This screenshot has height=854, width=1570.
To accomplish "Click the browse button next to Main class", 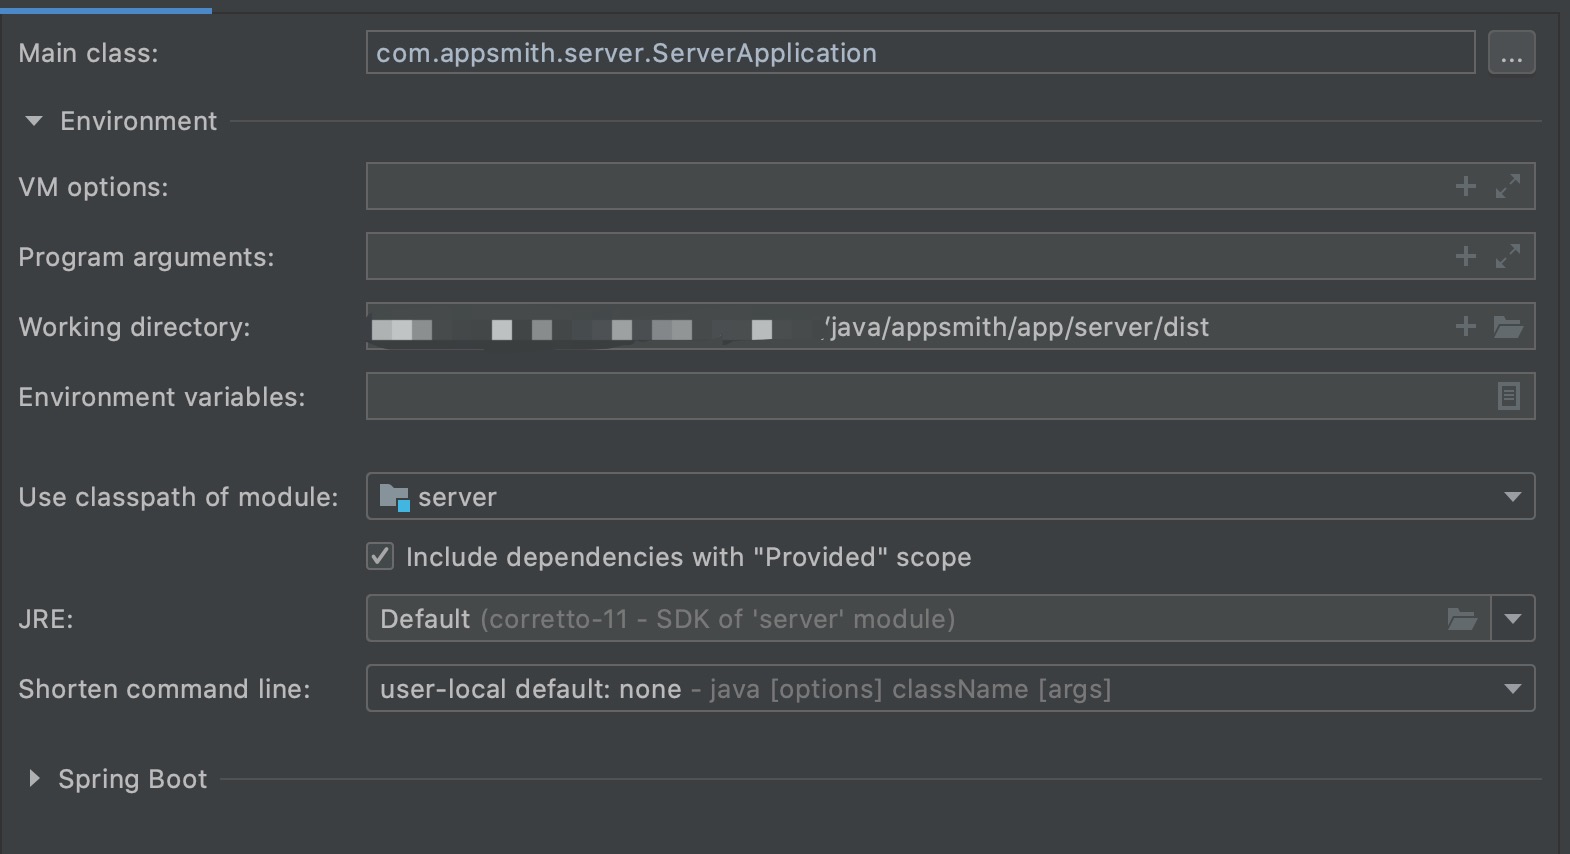I will [x=1511, y=53].
